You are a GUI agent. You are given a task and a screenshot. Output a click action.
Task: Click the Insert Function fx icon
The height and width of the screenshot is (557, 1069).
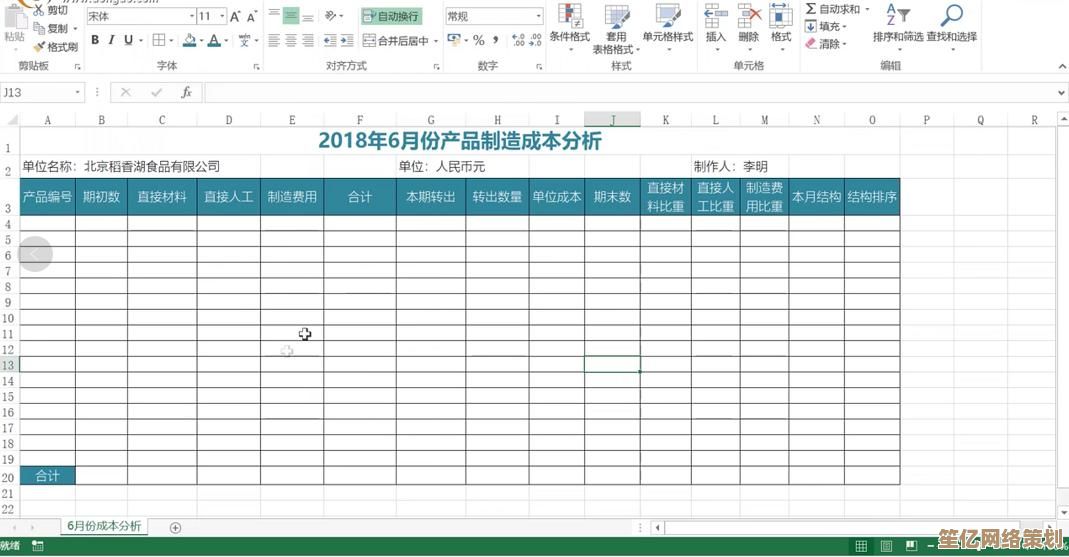(186, 92)
